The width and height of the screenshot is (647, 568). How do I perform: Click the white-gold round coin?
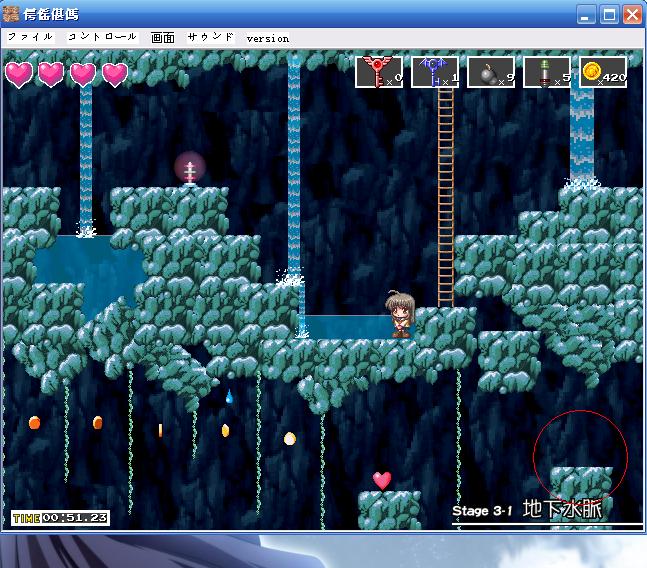tap(290, 438)
